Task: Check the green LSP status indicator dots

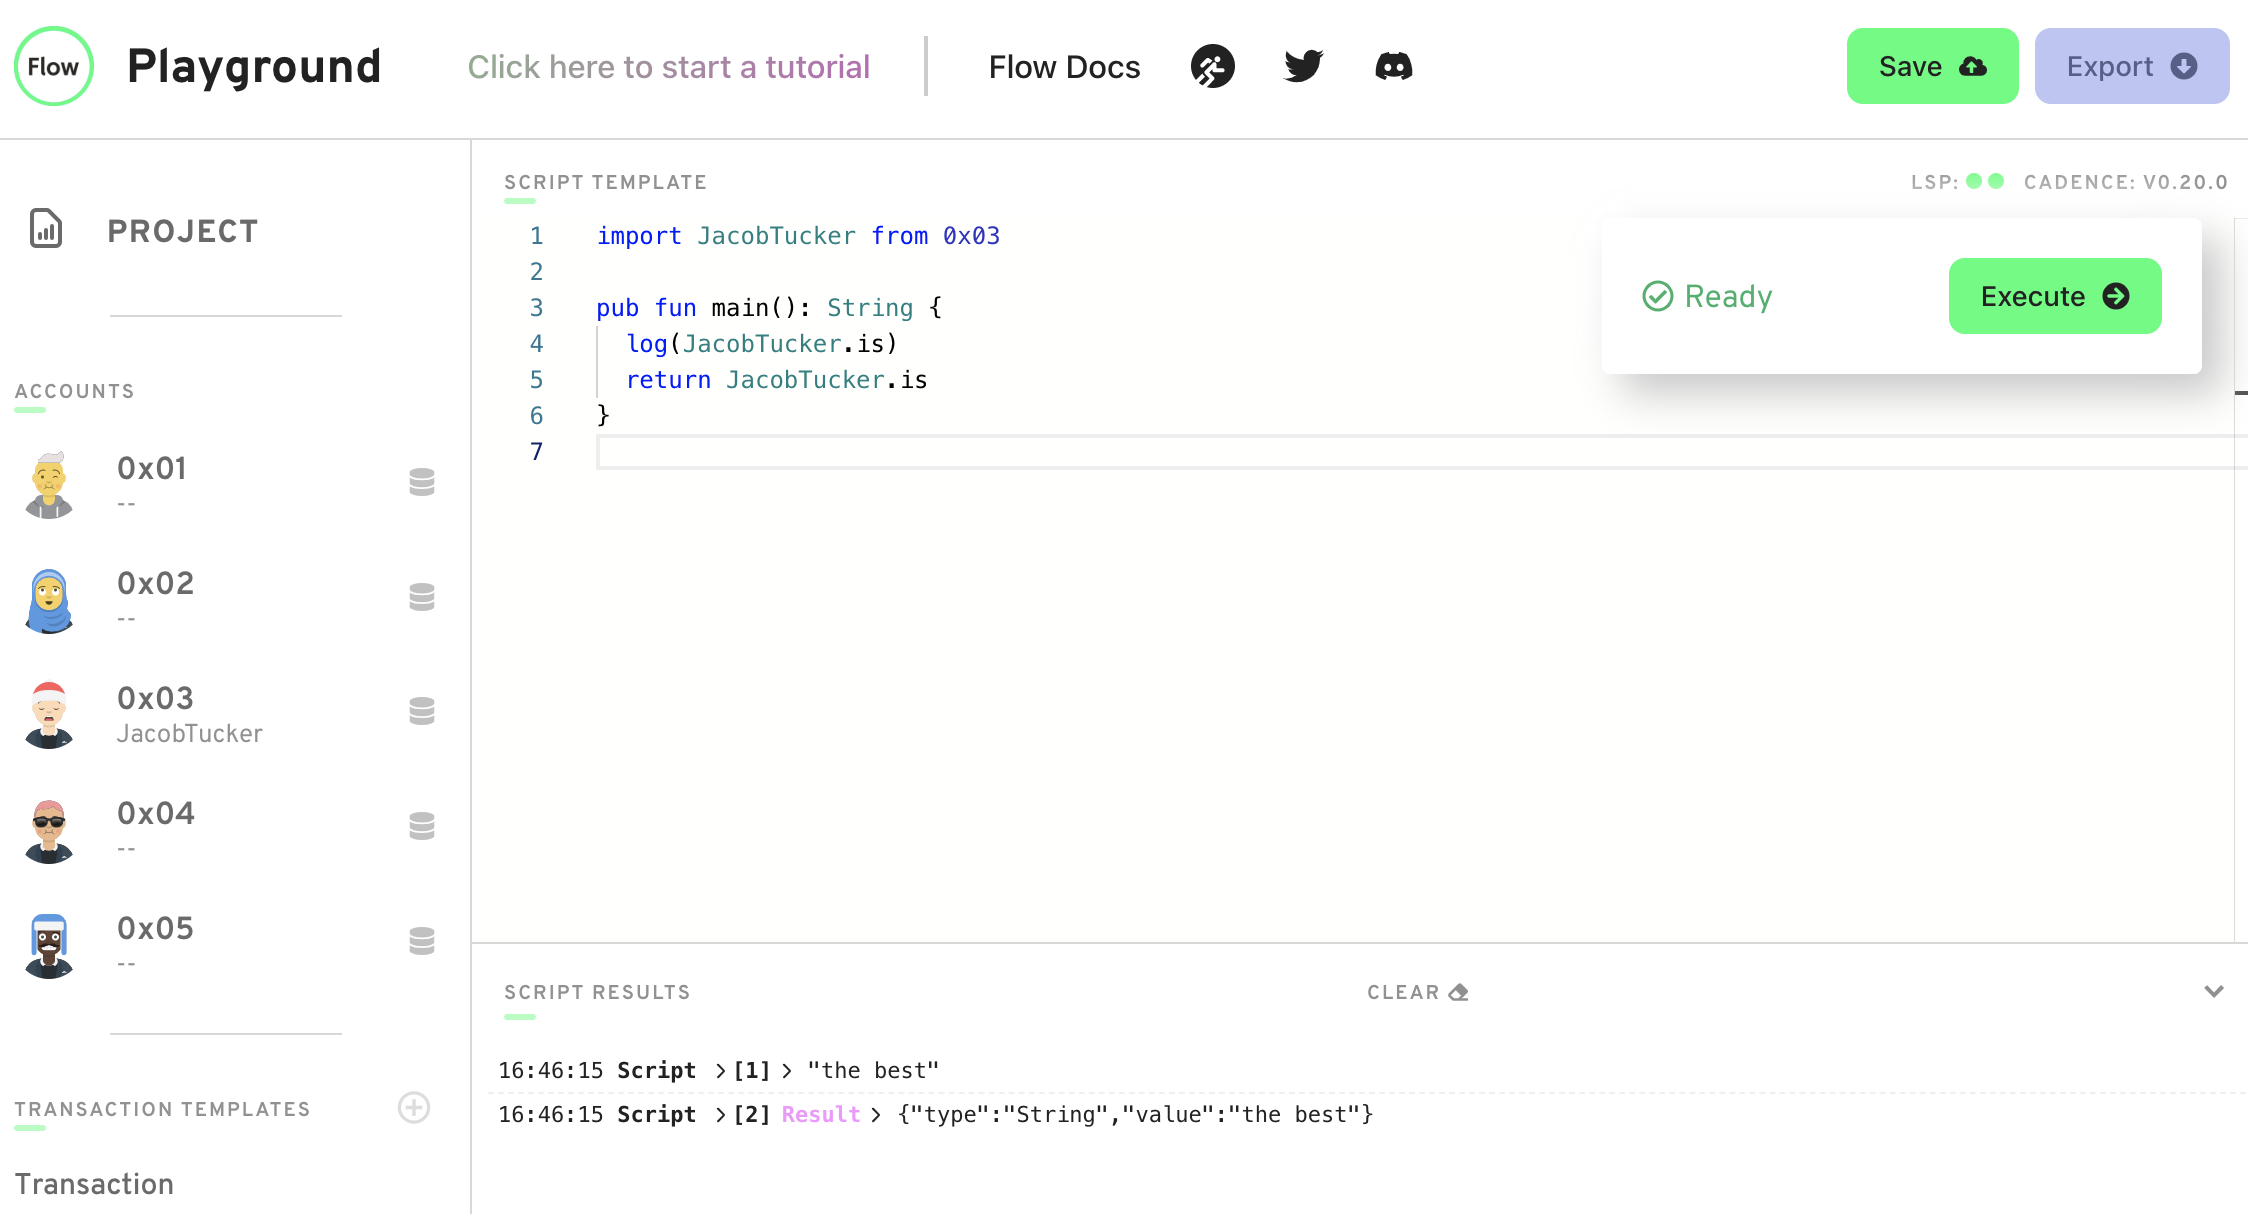Action: click(x=1983, y=182)
